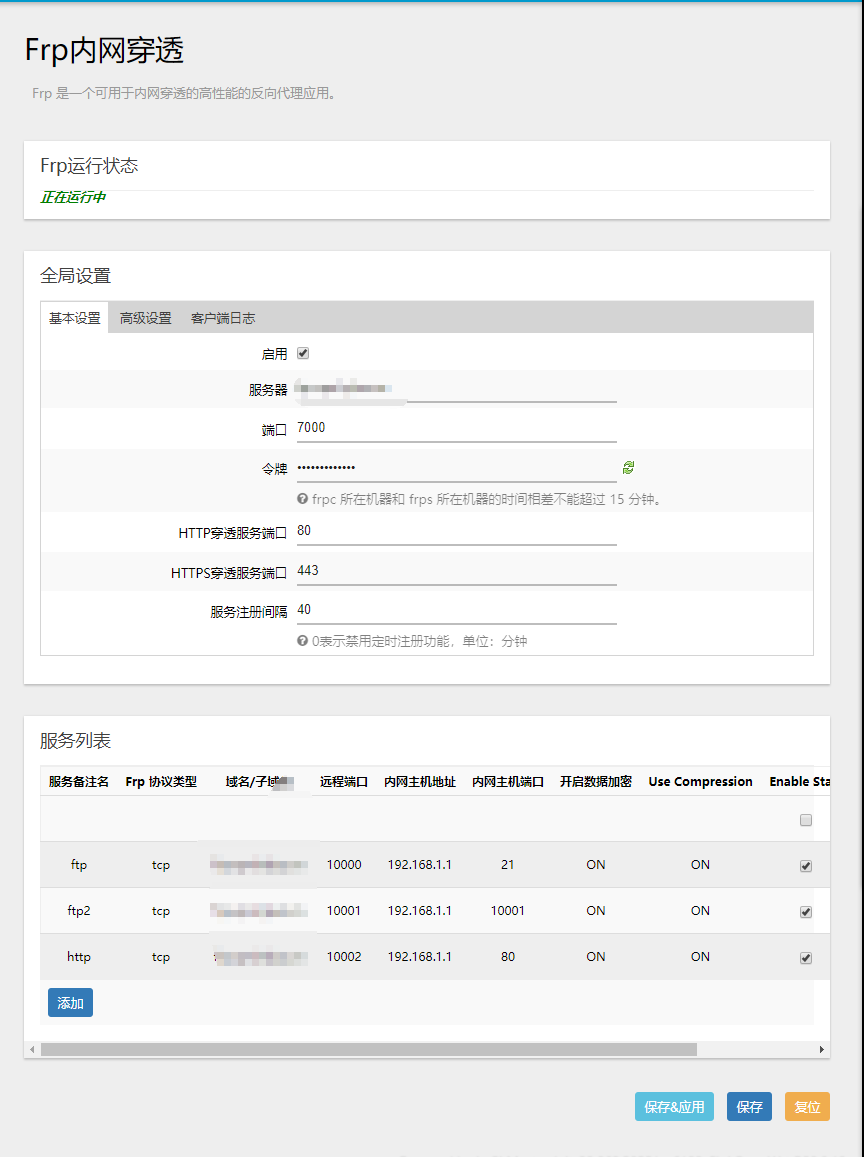The height and width of the screenshot is (1157, 864).
Task: Click the scrollbar left arrow
Action: [x=32, y=1049]
